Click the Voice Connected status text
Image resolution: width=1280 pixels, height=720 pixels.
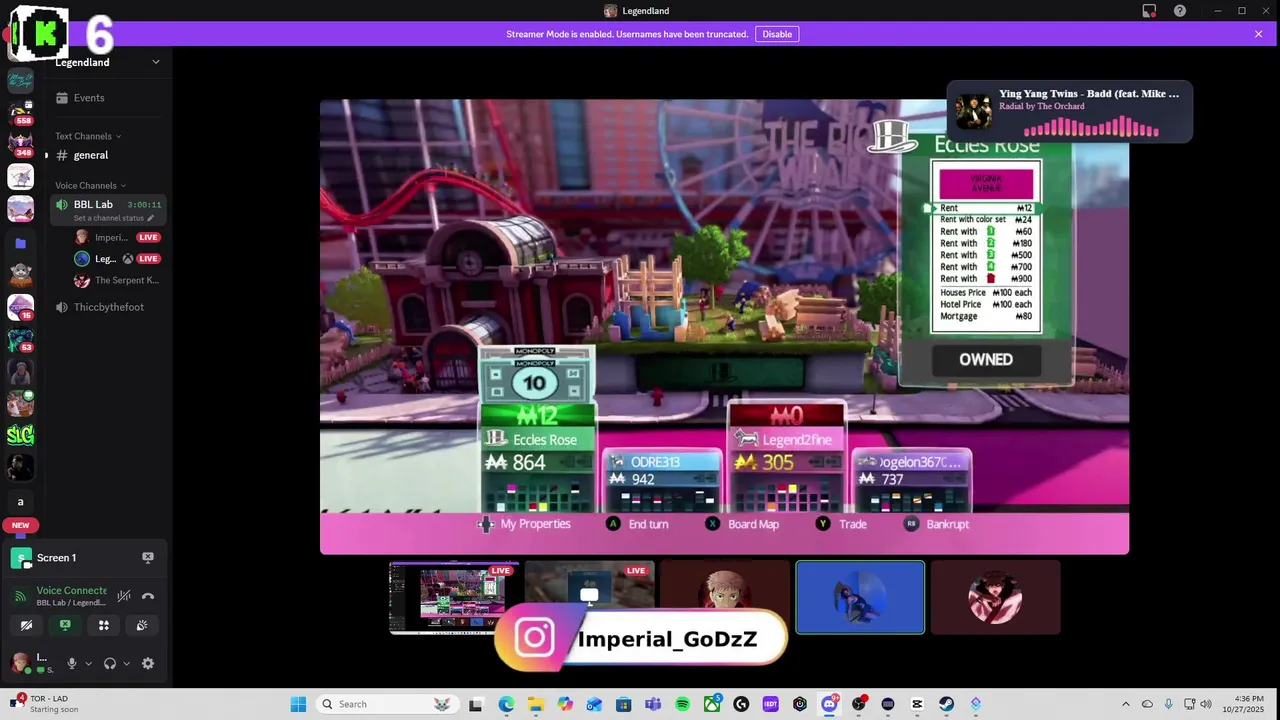point(71,591)
